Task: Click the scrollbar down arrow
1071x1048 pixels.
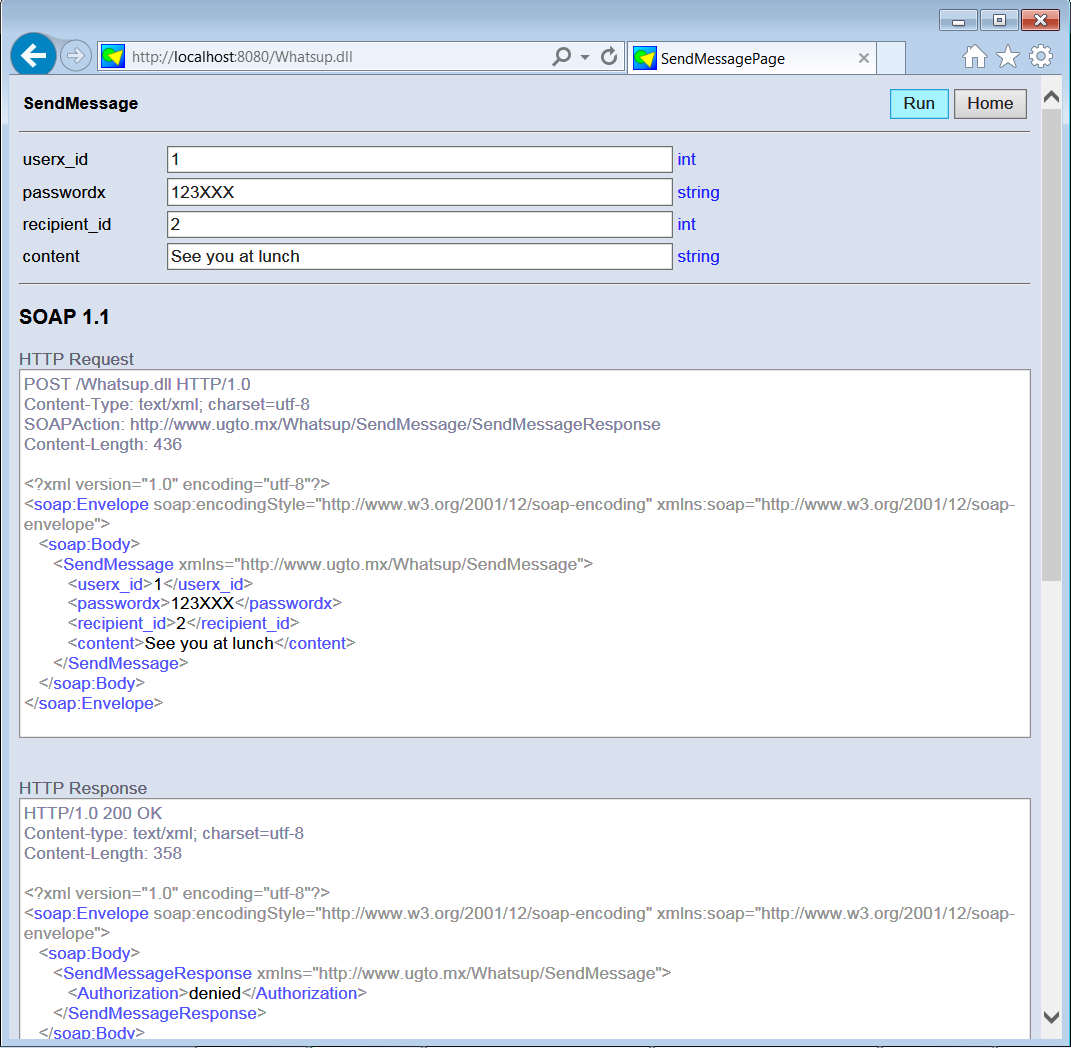Action: point(1052,1017)
